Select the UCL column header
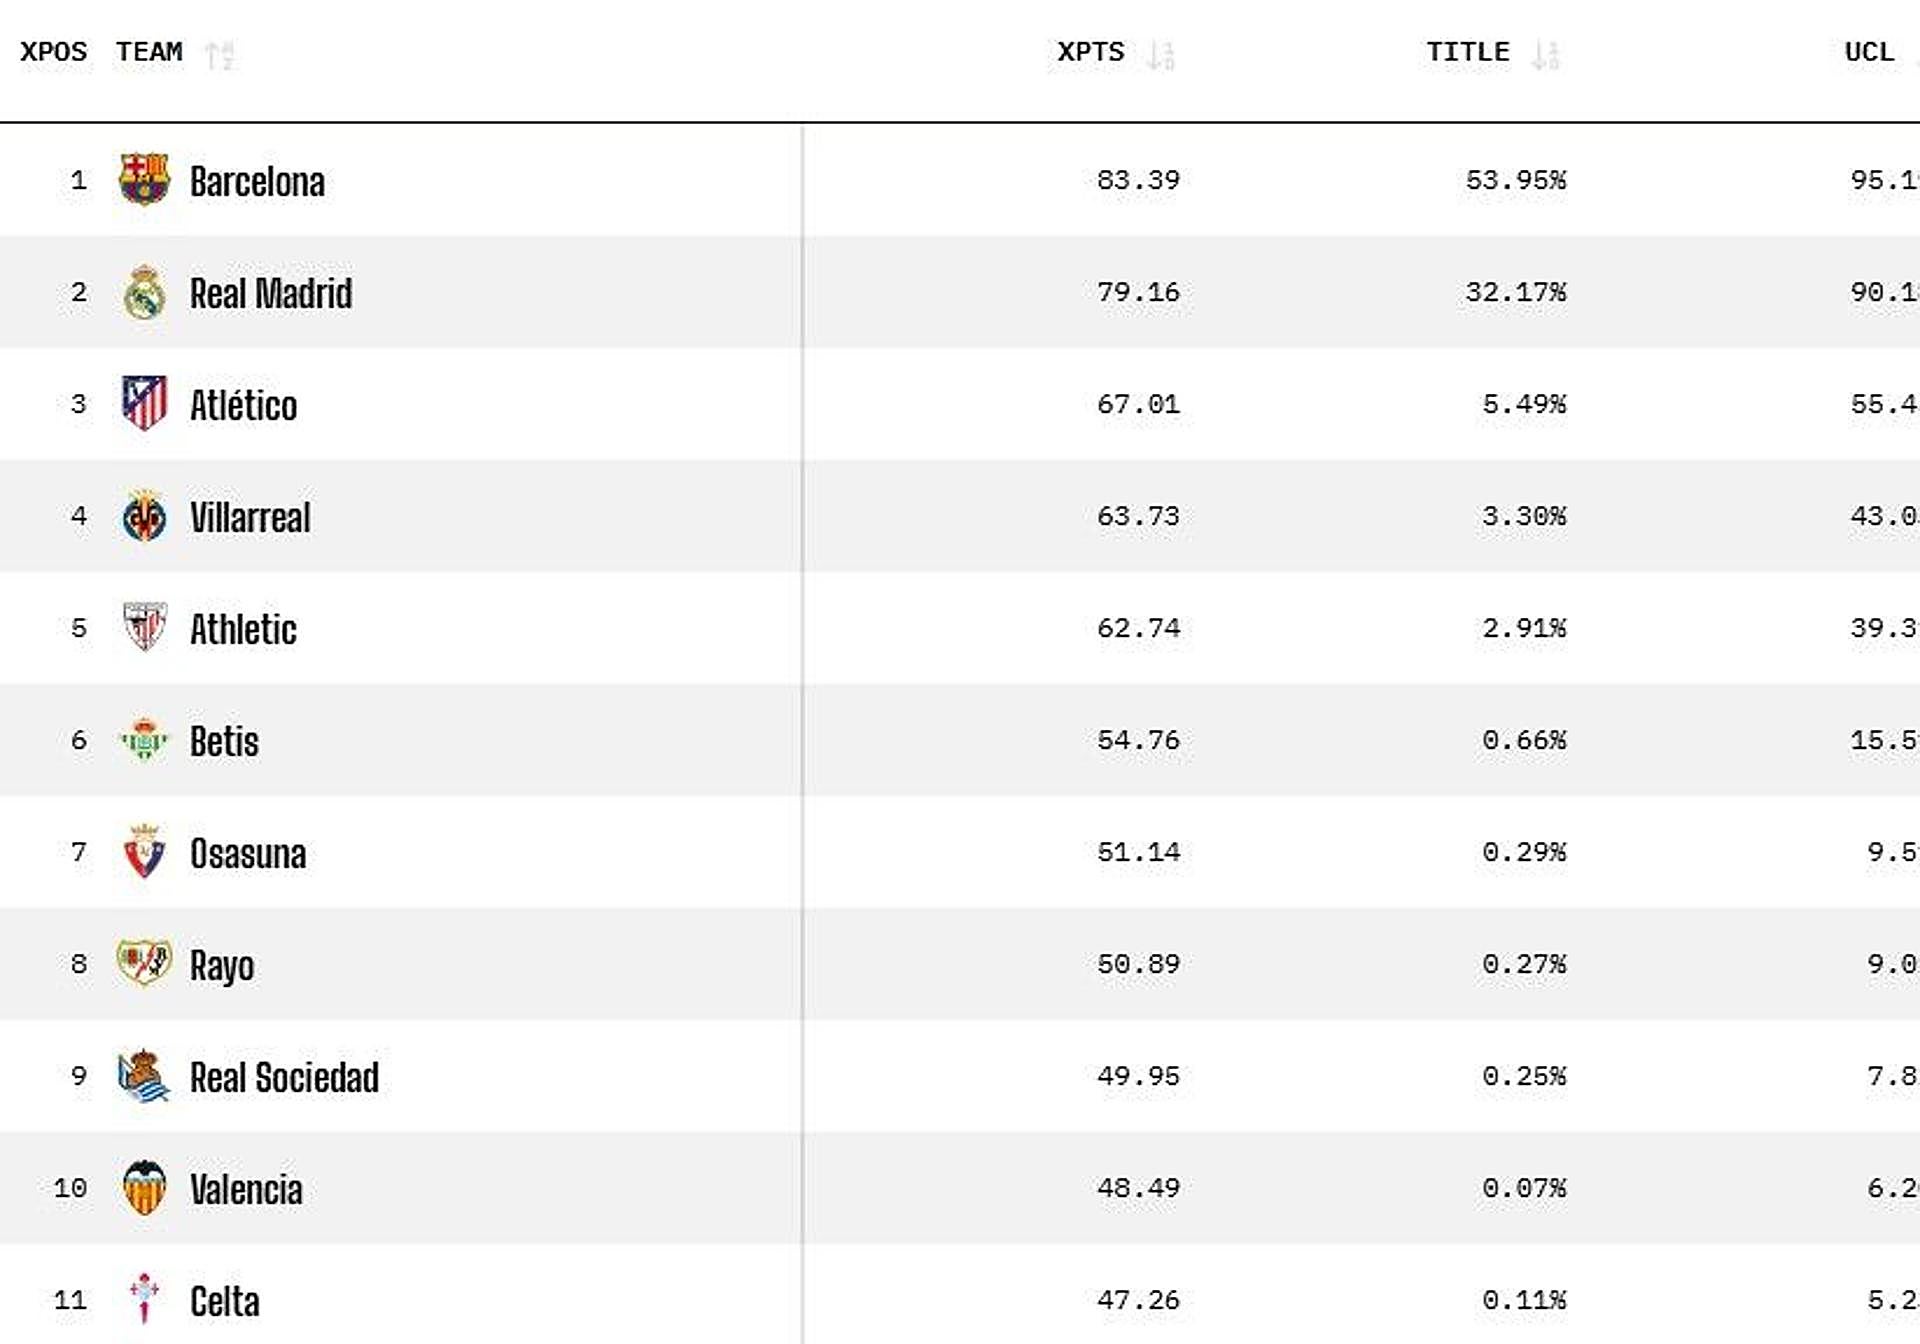 pos(1869,52)
